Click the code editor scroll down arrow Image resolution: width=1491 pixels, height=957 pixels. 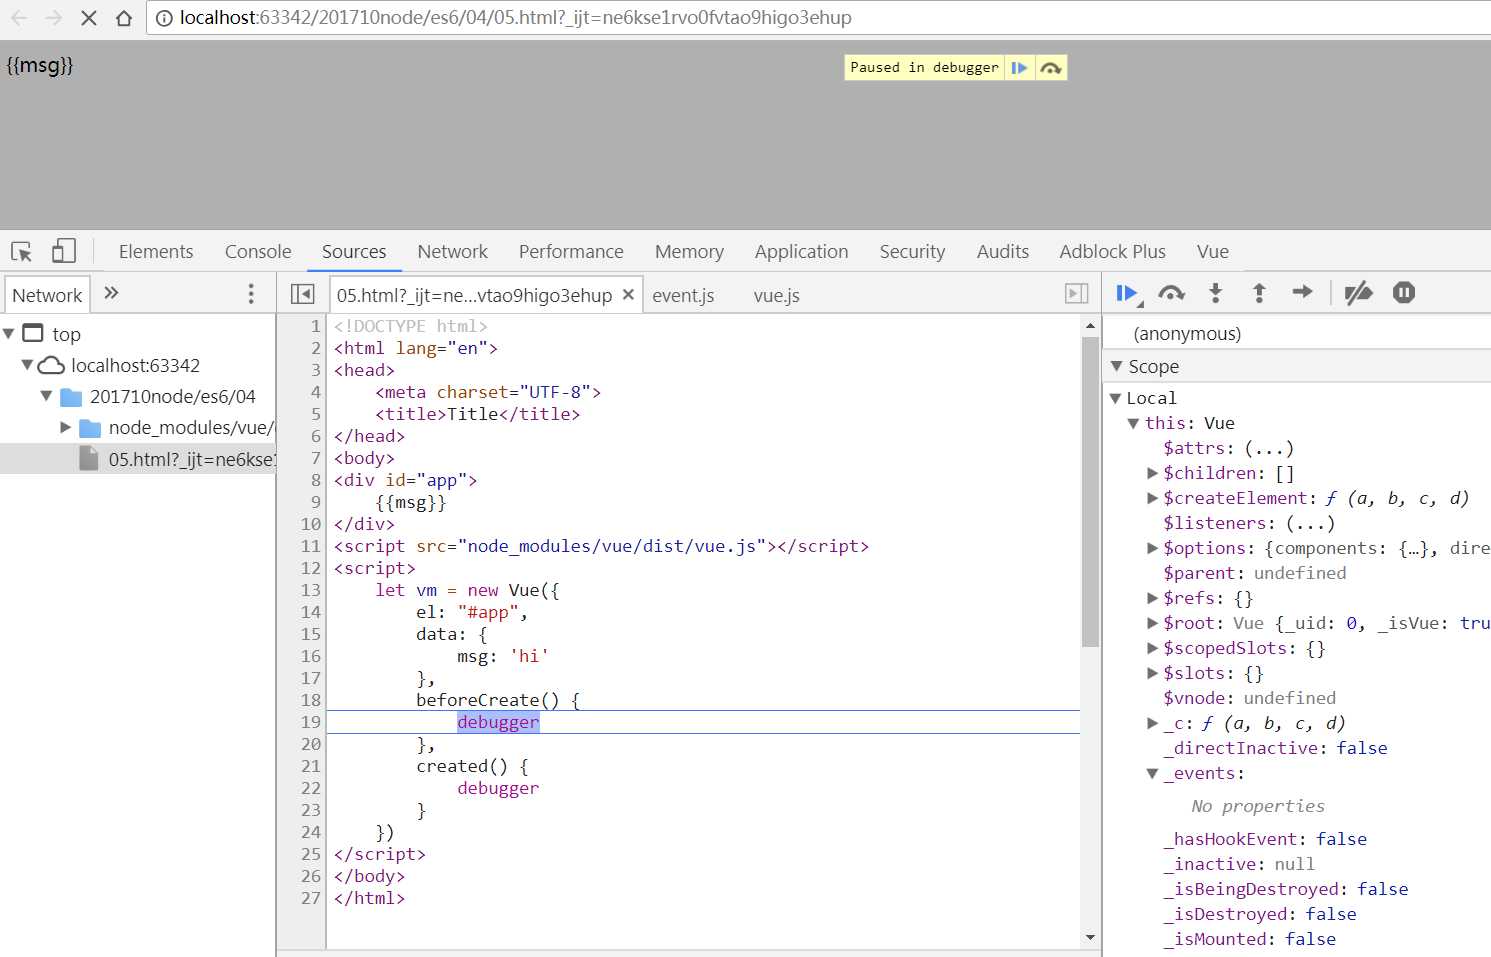(1090, 938)
